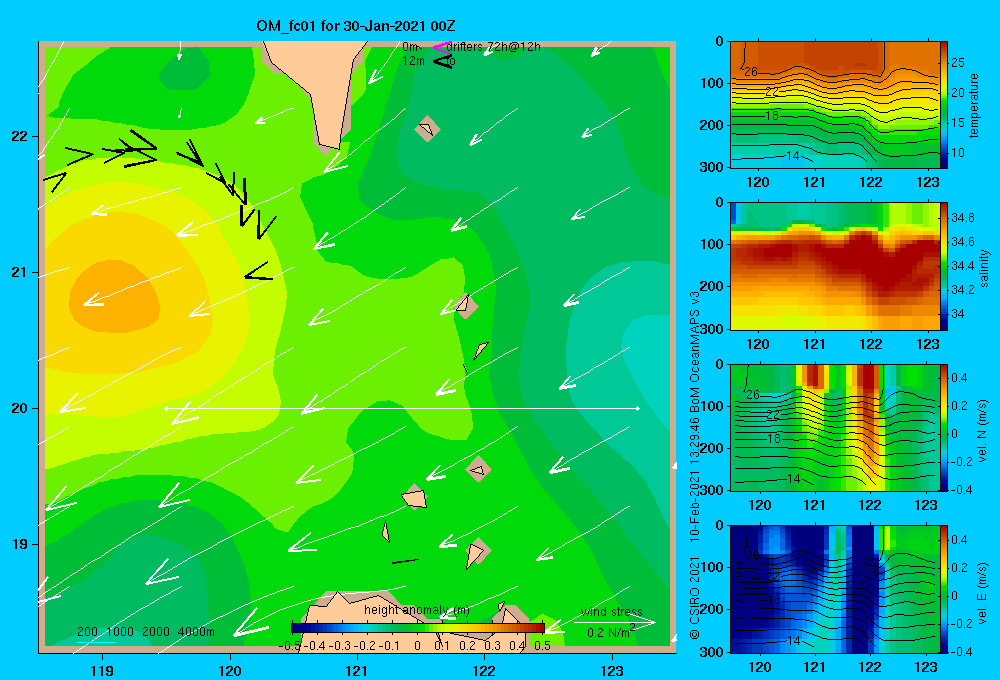This screenshot has height=680, width=1000.
Task: Click the 'height anomaly (m)' label
Action: (416, 610)
